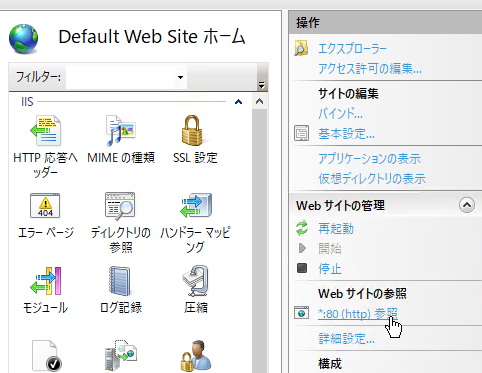The image size is (482, 373).
Task: Open the MIME の種類 feature icon
Action: click(121, 130)
